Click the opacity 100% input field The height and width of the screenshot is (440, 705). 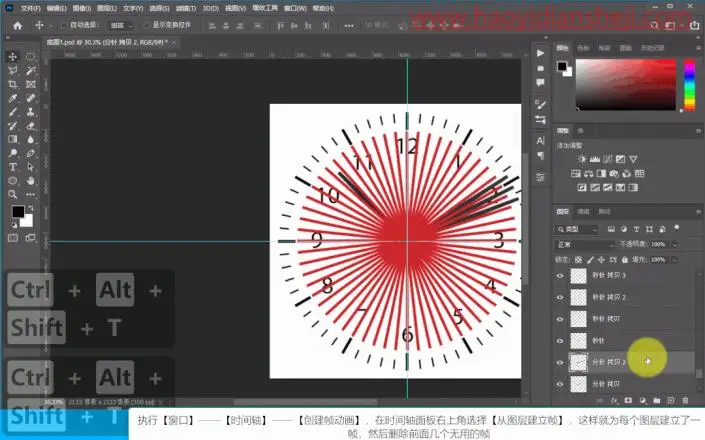pyautogui.click(x=659, y=244)
